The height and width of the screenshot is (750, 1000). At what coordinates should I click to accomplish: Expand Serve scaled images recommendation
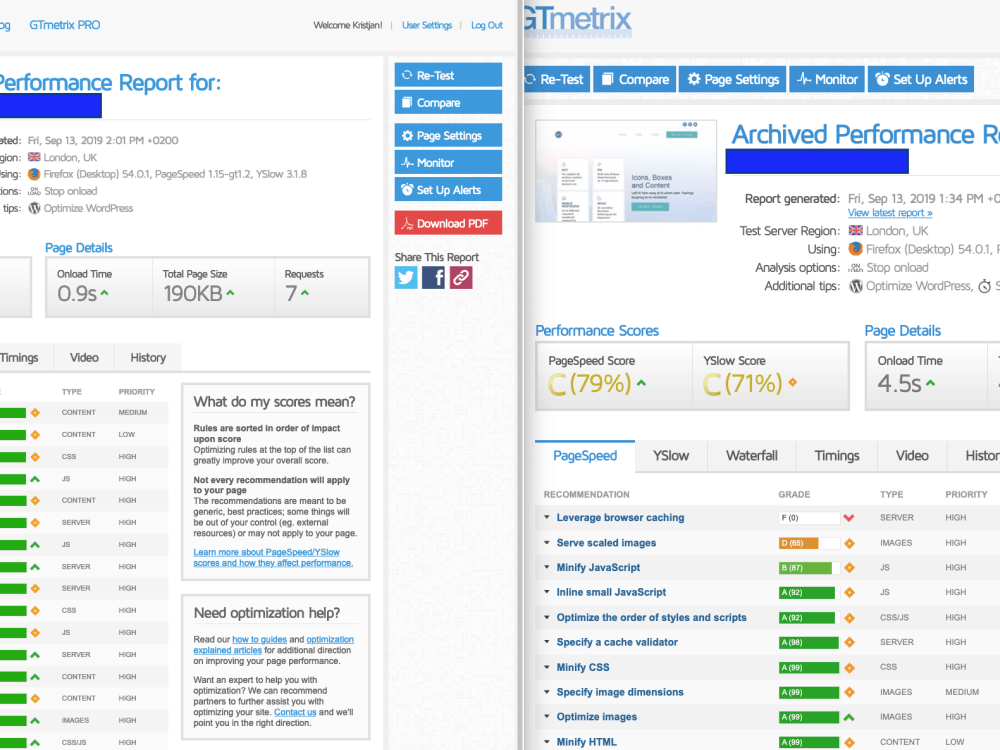coord(606,543)
